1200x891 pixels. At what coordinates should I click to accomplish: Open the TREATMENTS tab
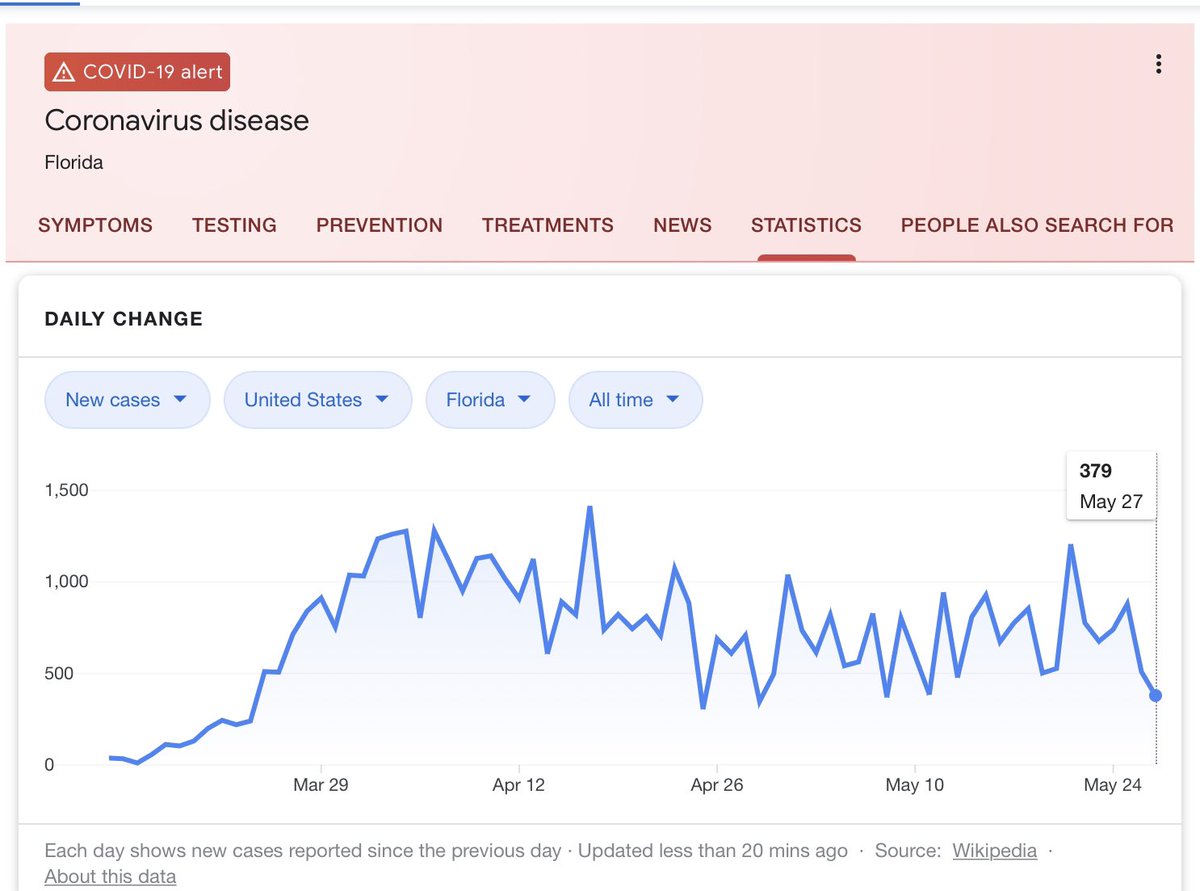coord(548,225)
